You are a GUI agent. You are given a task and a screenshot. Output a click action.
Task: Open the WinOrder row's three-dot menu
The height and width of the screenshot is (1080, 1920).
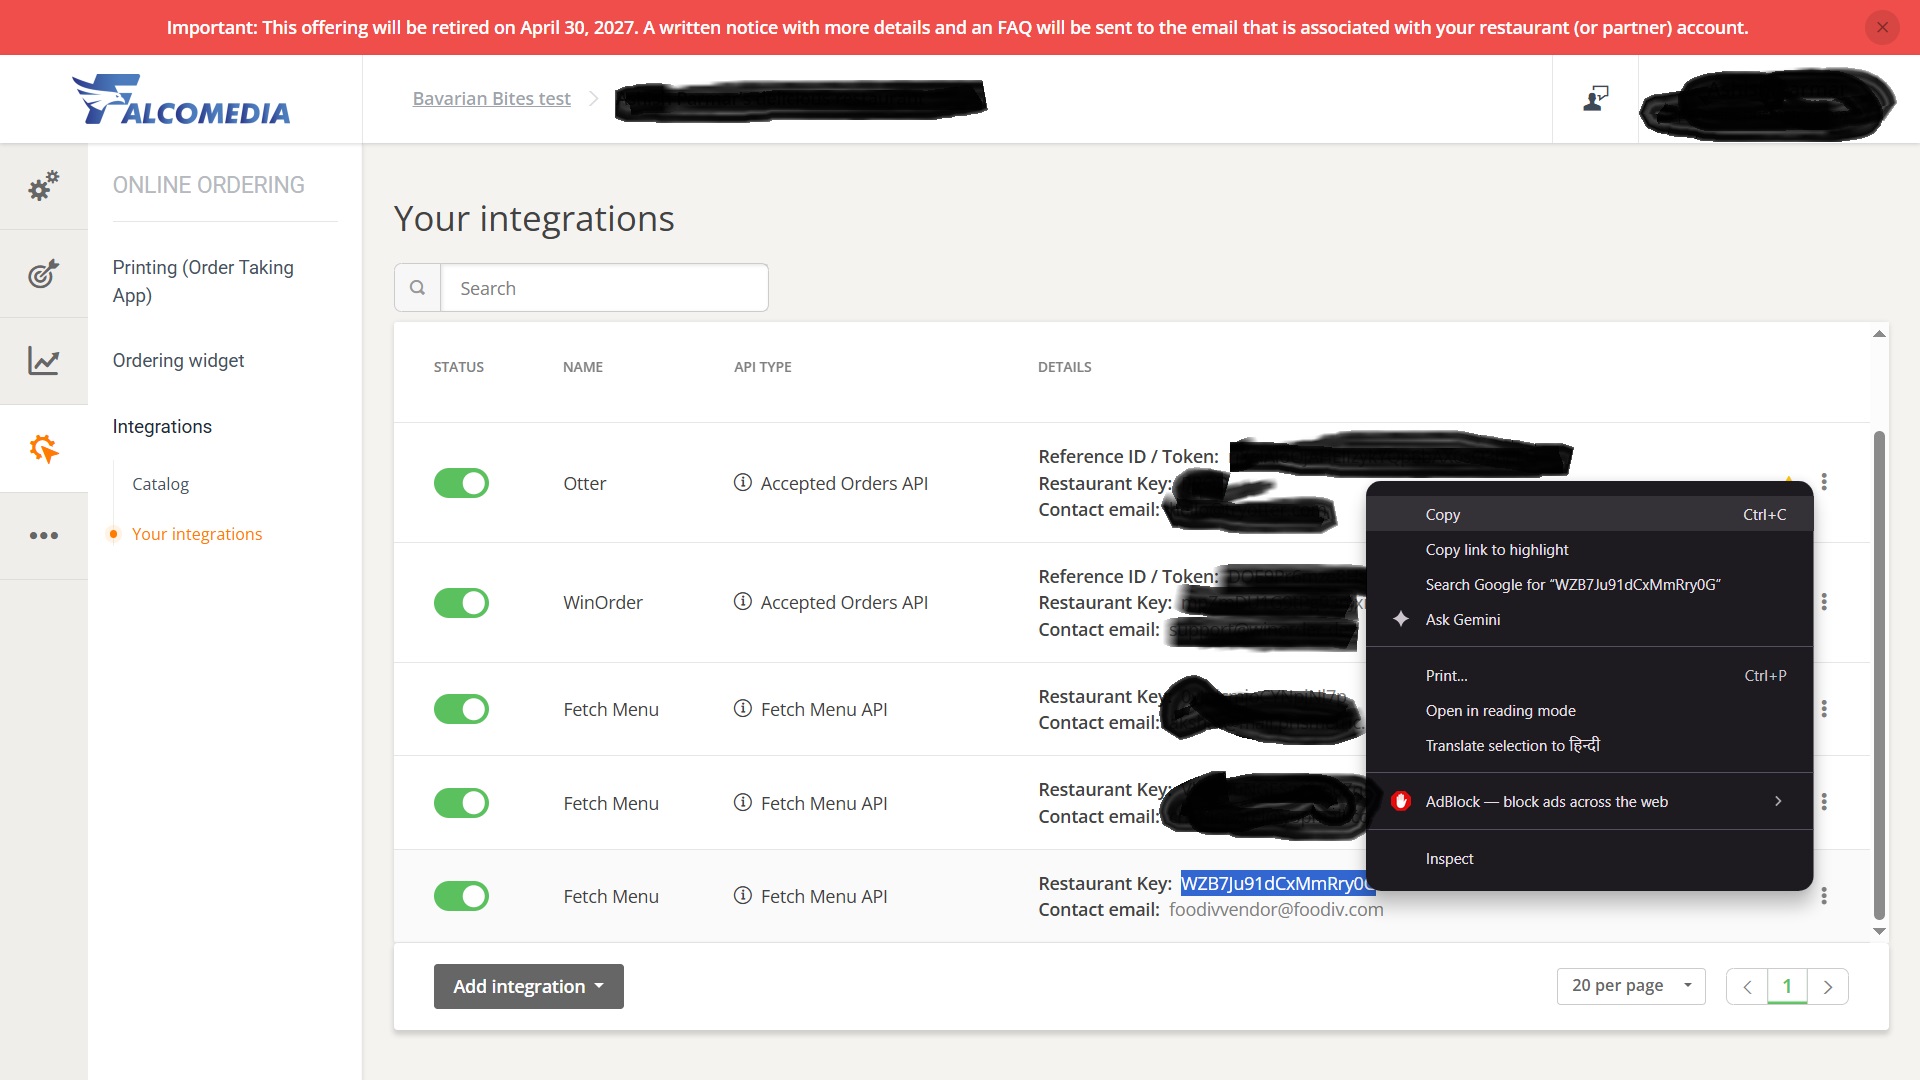point(1824,602)
